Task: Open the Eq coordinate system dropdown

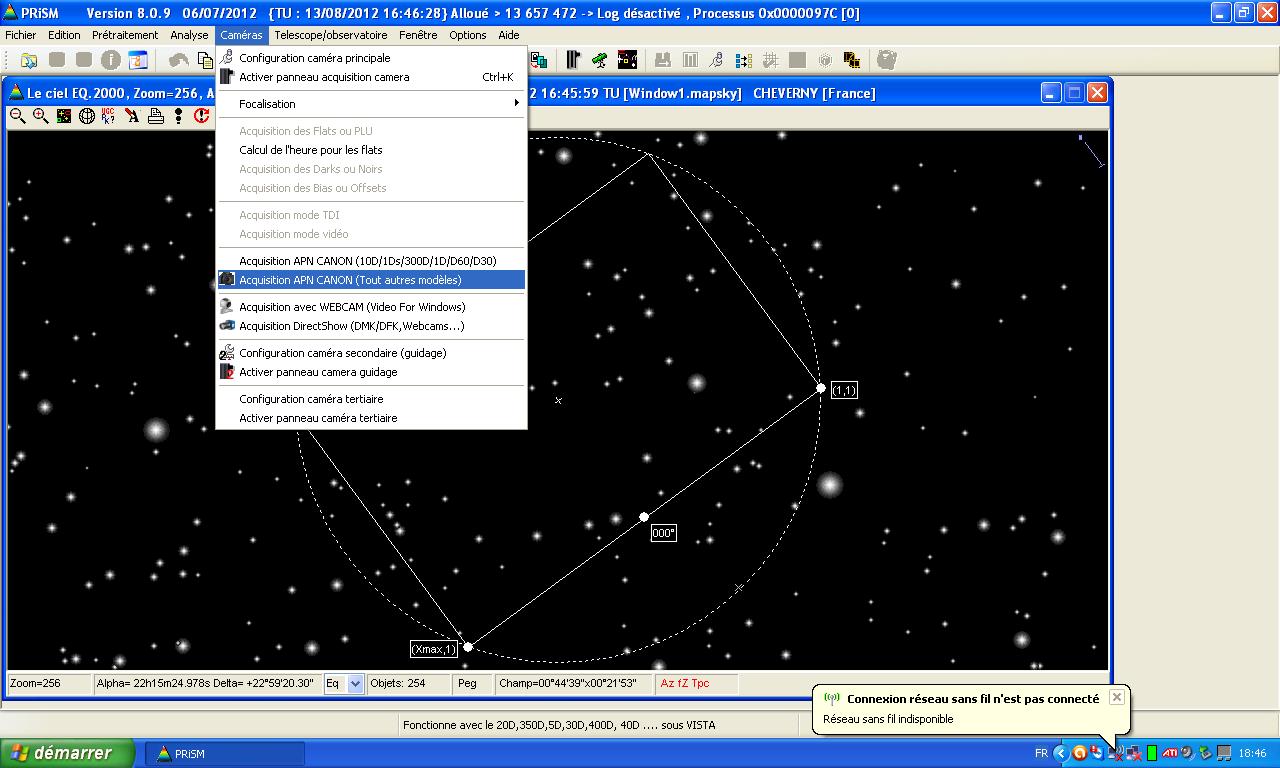Action: pyautogui.click(x=355, y=684)
